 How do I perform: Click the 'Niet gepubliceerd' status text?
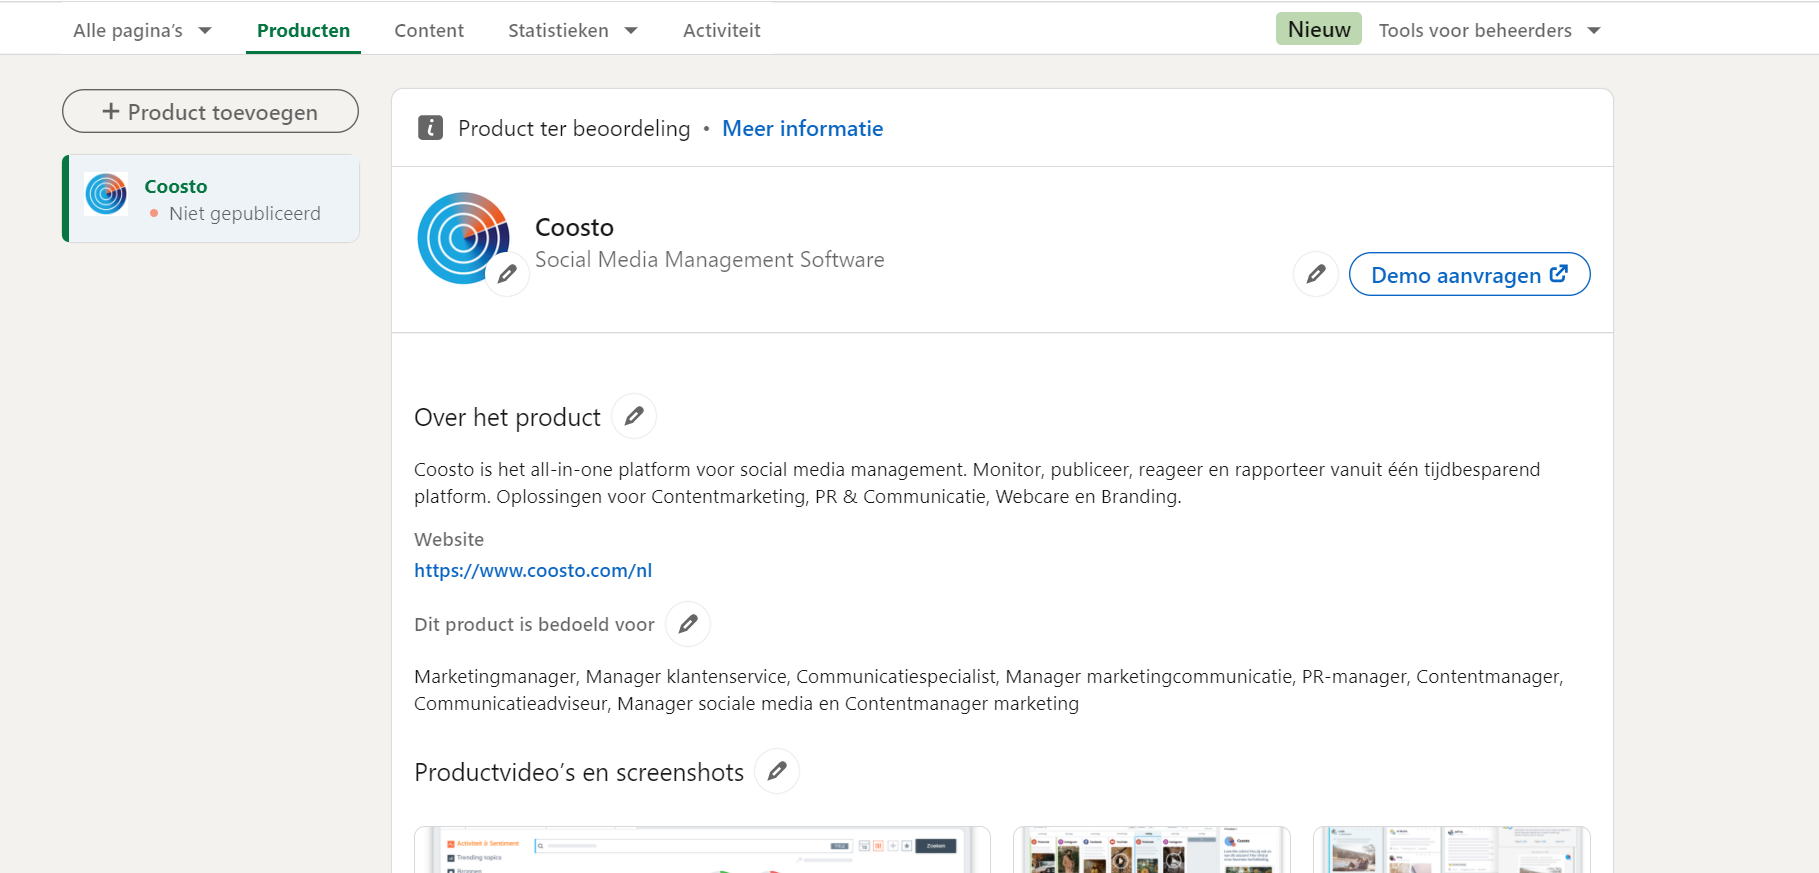[x=245, y=213]
